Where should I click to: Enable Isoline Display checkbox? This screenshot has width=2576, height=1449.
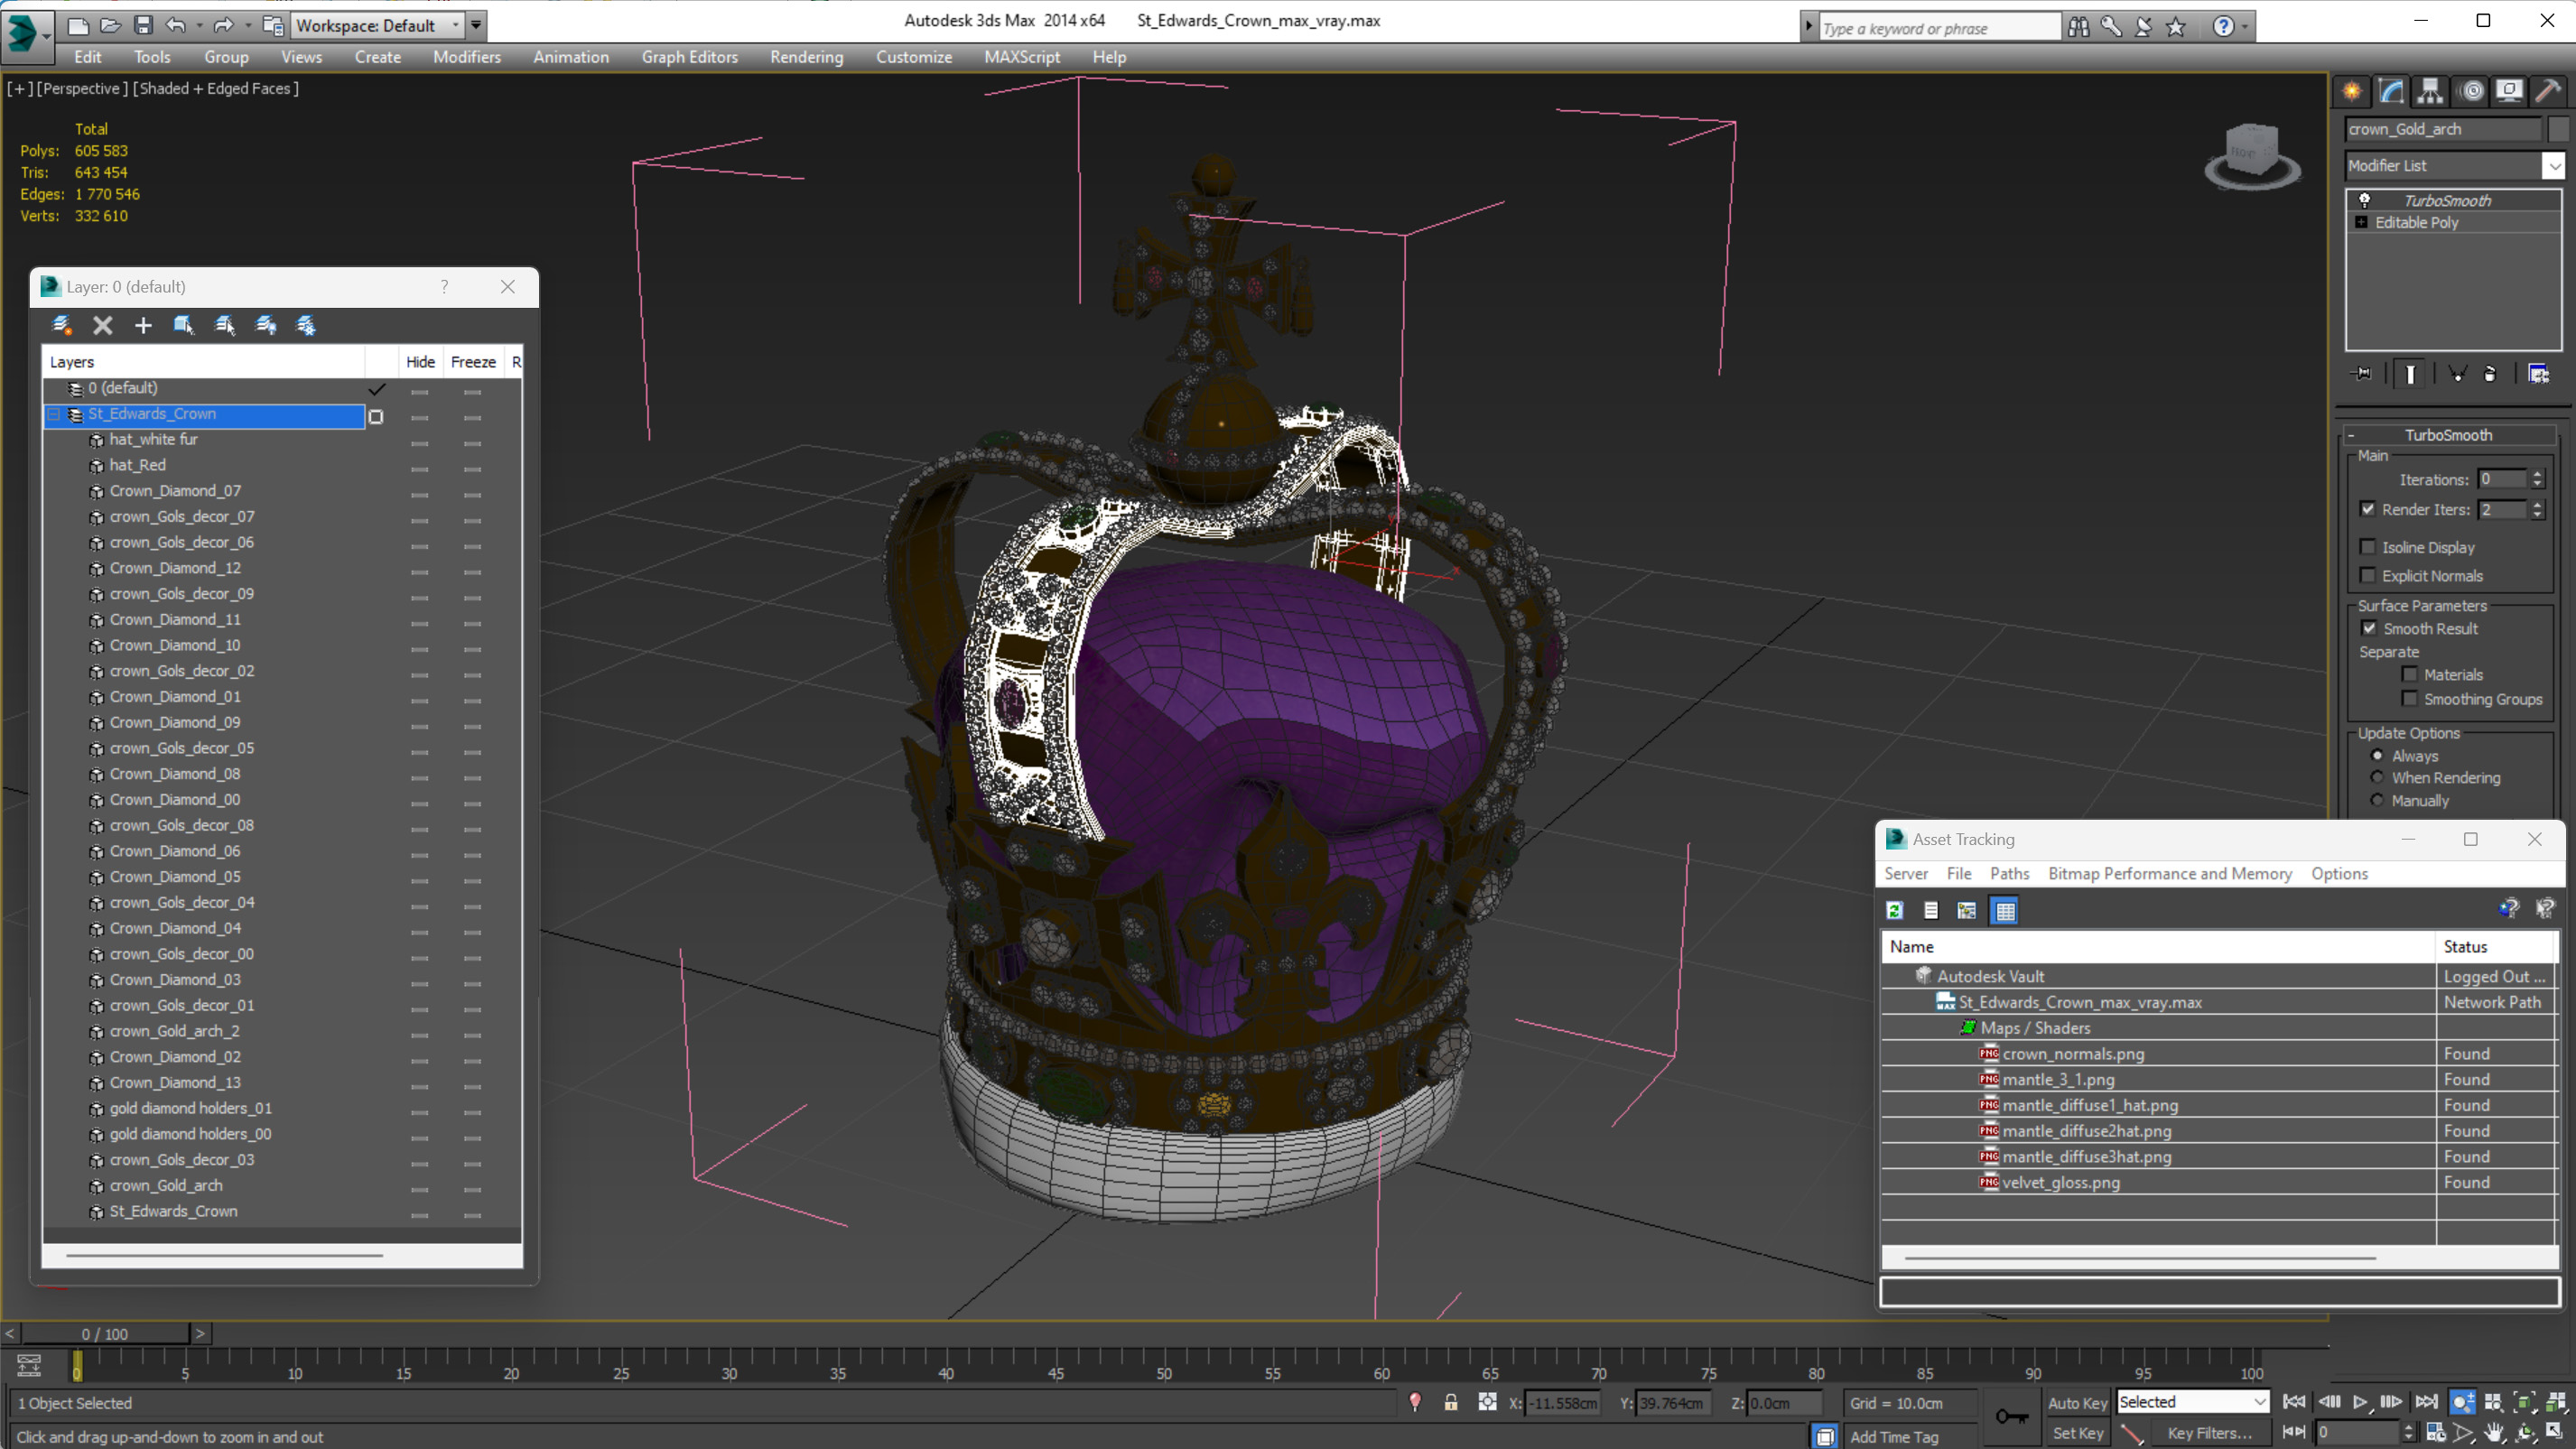(2368, 547)
